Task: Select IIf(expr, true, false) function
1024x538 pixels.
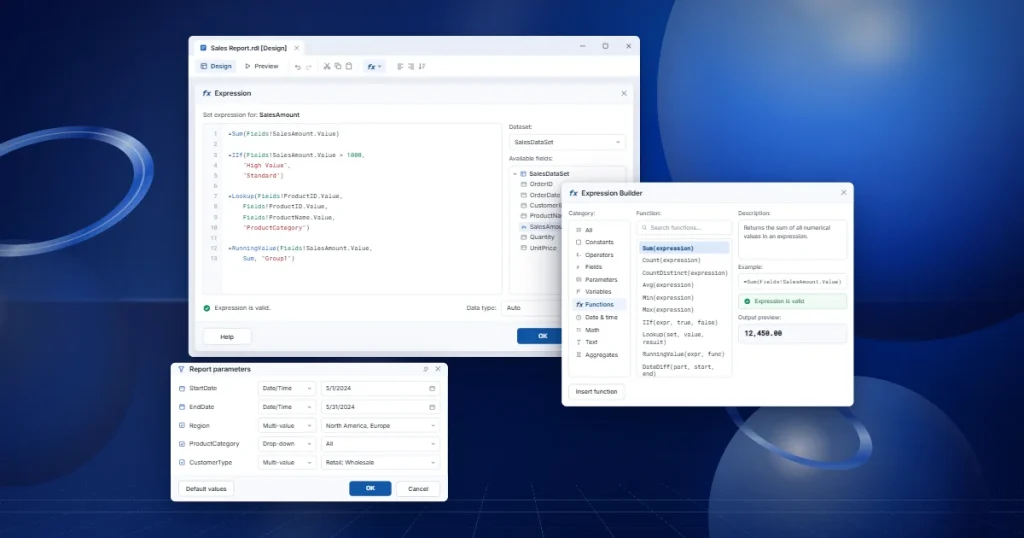Action: [679, 323]
